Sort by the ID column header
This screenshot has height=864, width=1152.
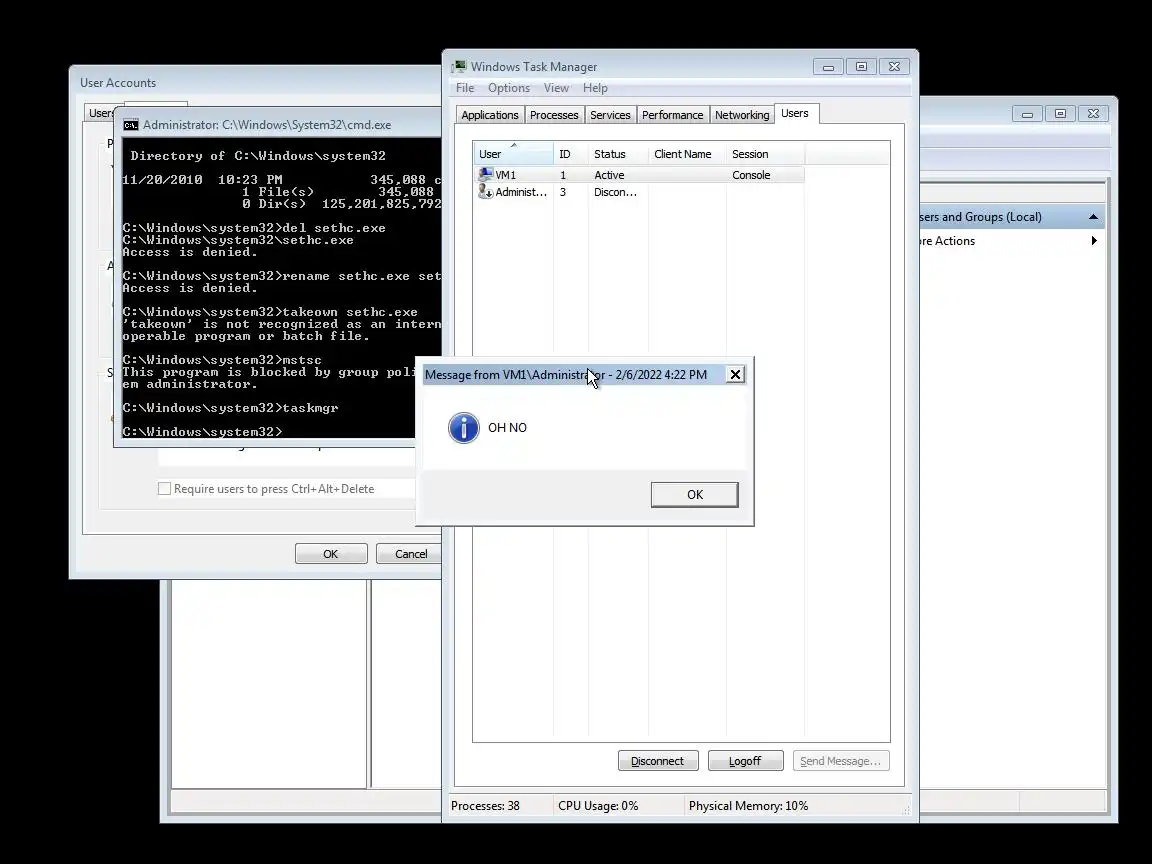click(x=571, y=154)
